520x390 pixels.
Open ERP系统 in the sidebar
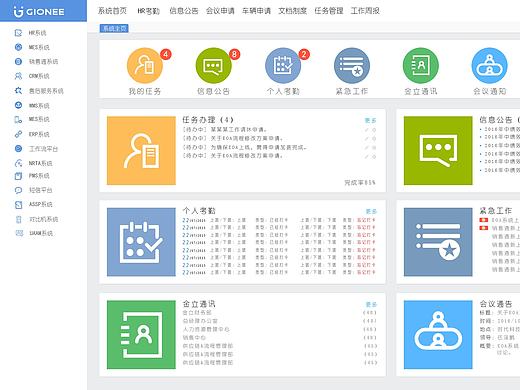click(x=39, y=134)
